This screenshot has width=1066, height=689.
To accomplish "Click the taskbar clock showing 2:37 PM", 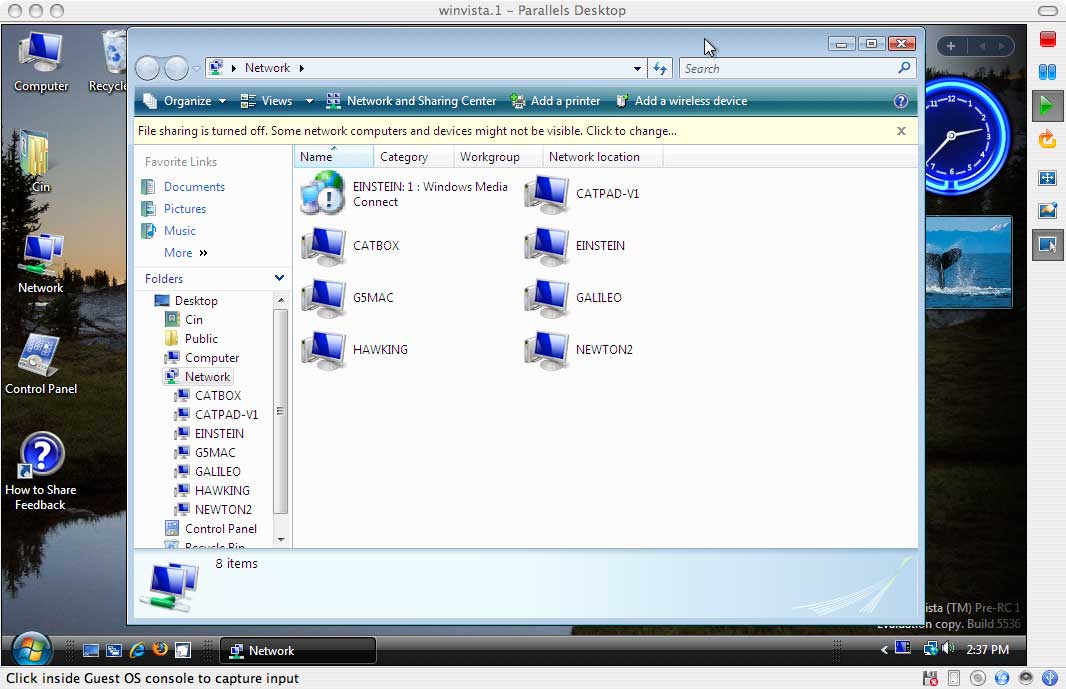I will (987, 650).
